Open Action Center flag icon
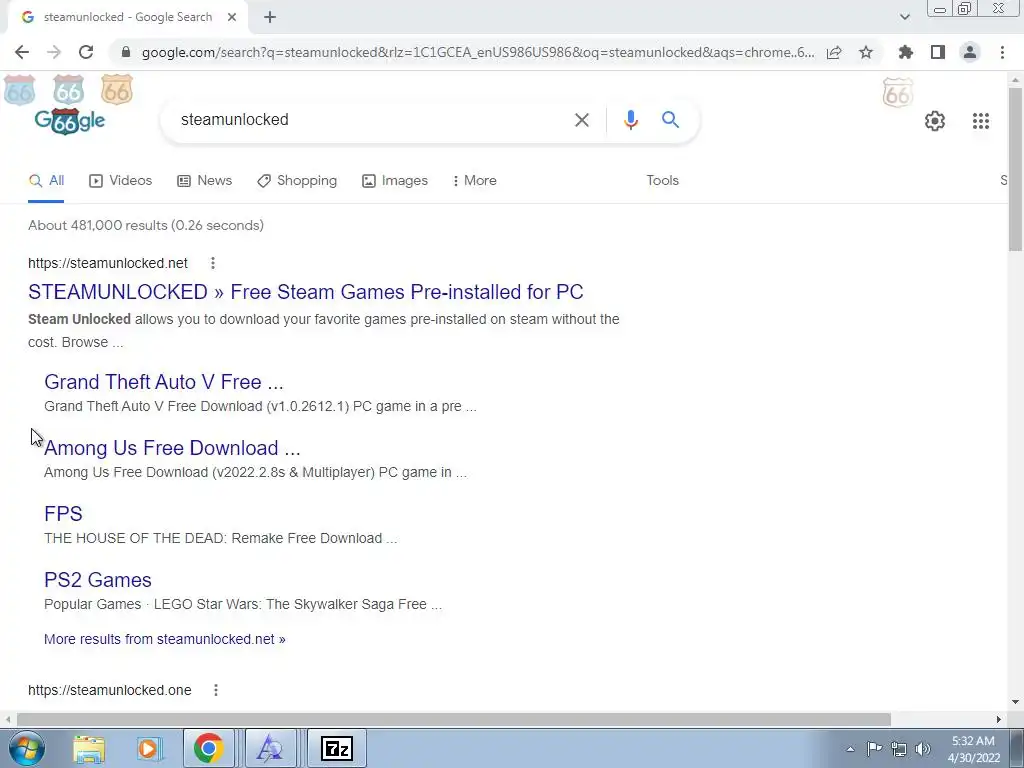Screen dimensions: 1024x768 tap(874, 749)
